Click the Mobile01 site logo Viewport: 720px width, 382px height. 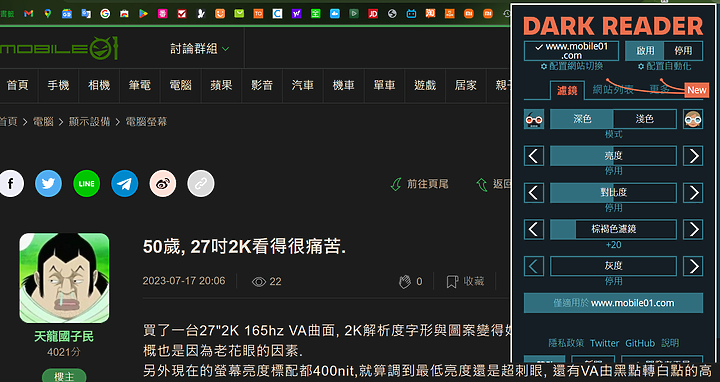point(59,48)
